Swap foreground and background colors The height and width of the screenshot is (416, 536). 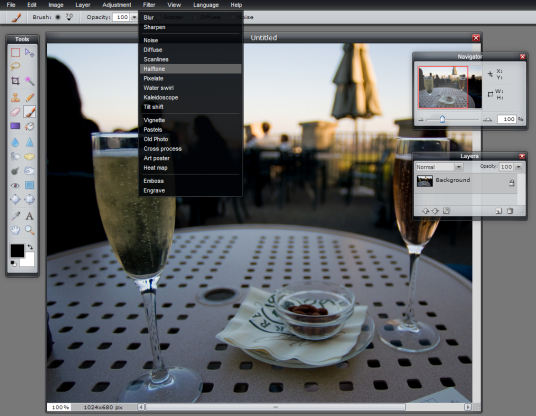coord(30,246)
